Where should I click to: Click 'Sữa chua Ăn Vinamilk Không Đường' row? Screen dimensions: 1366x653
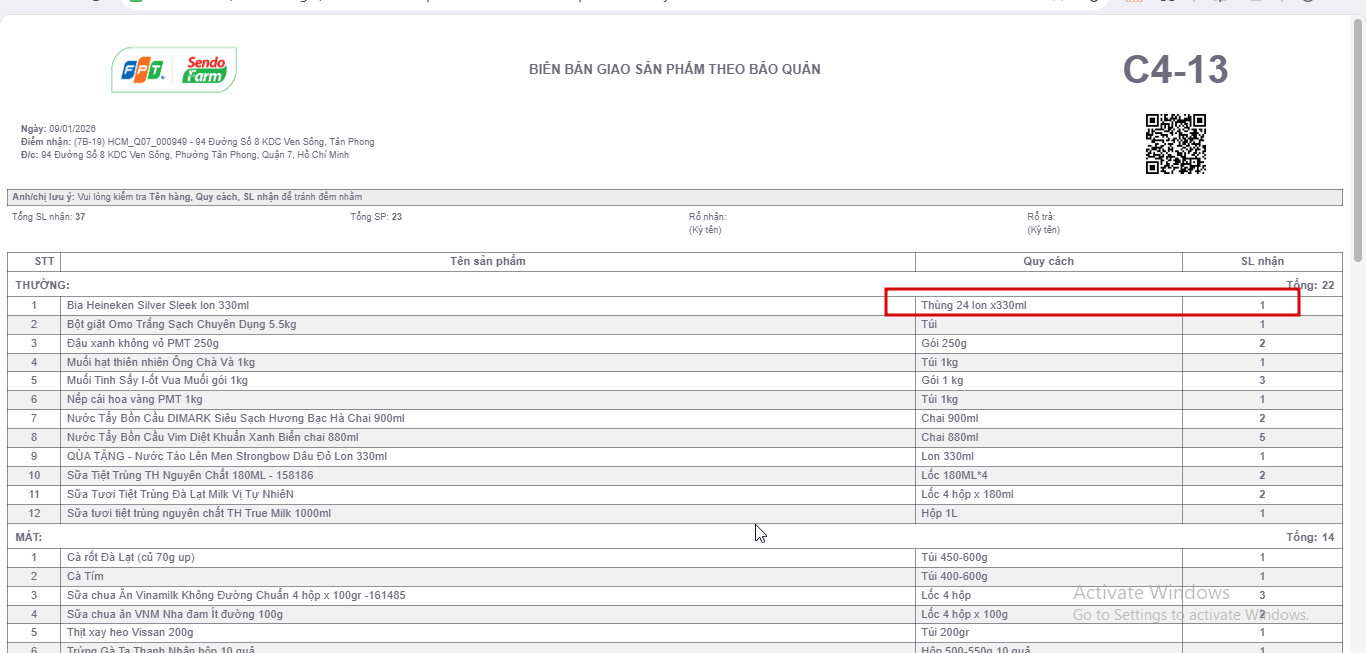point(675,595)
